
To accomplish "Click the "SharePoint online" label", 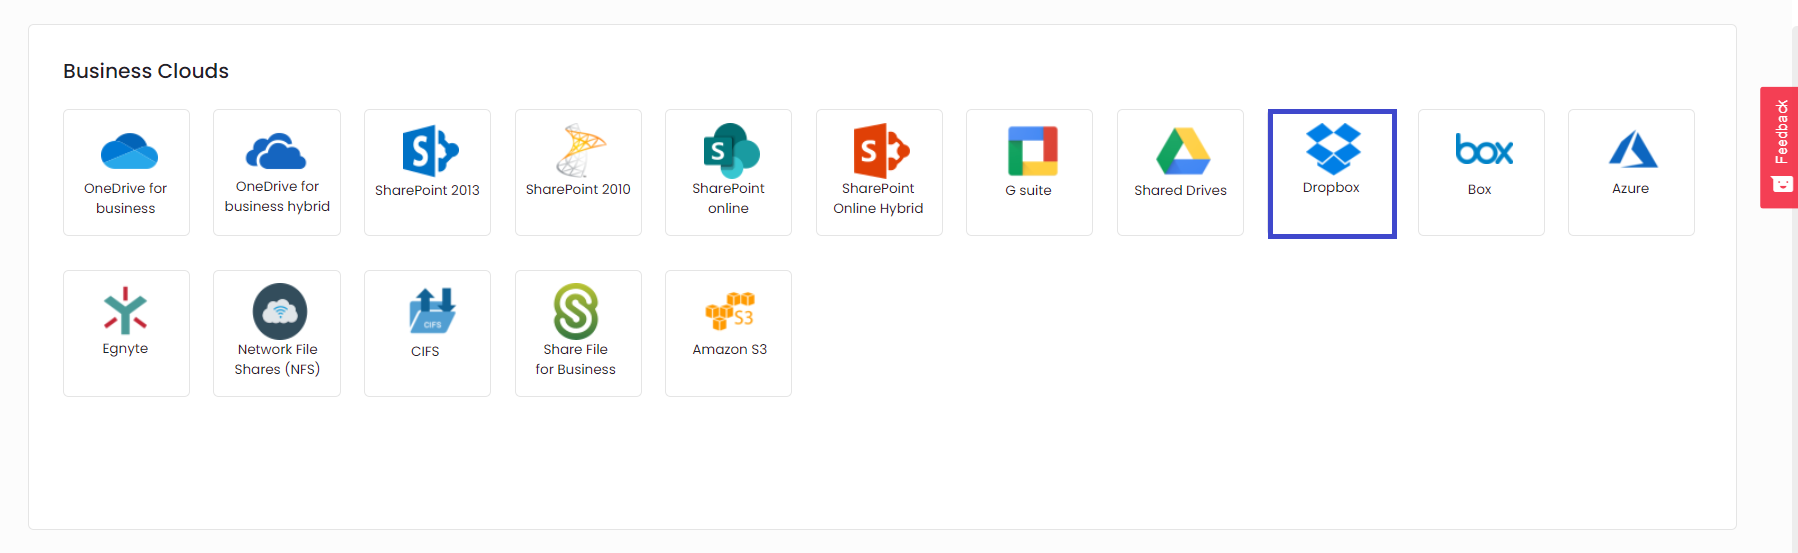I will coord(728,198).
